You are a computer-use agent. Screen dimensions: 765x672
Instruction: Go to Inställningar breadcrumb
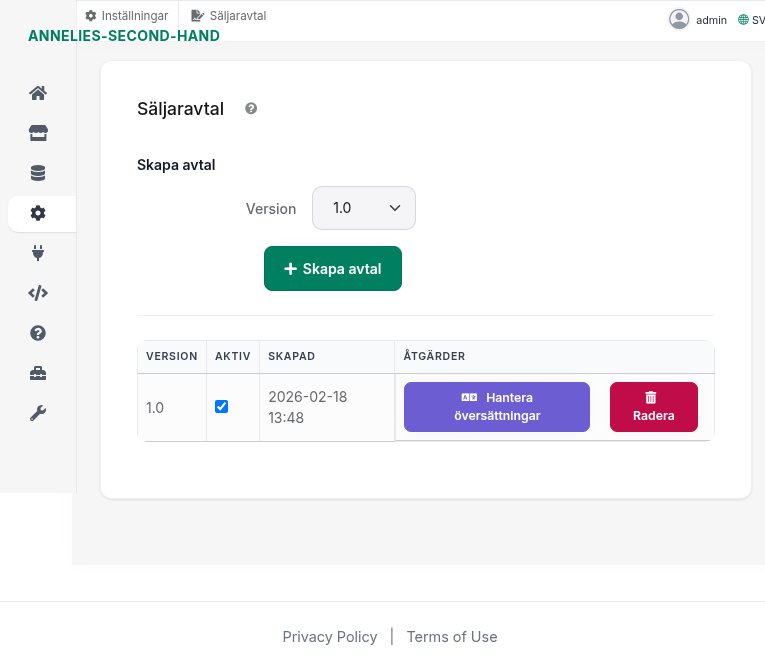click(126, 16)
